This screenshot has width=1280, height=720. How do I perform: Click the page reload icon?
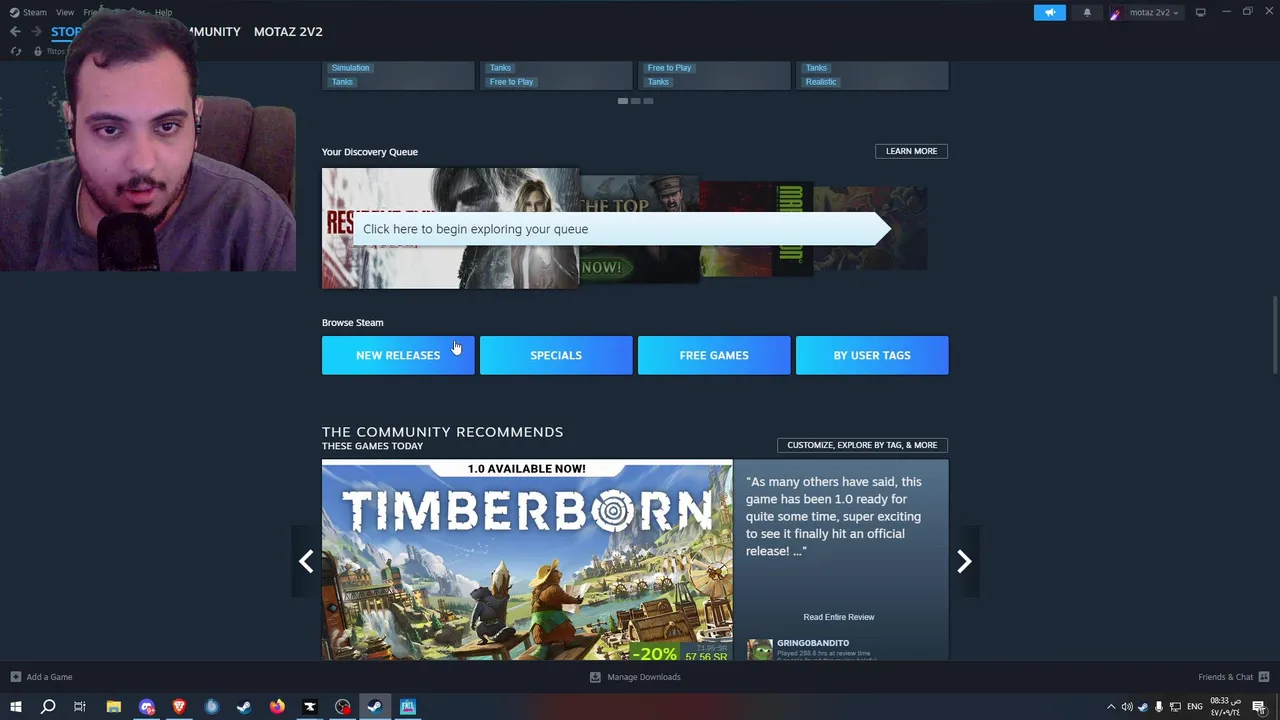[16, 51]
